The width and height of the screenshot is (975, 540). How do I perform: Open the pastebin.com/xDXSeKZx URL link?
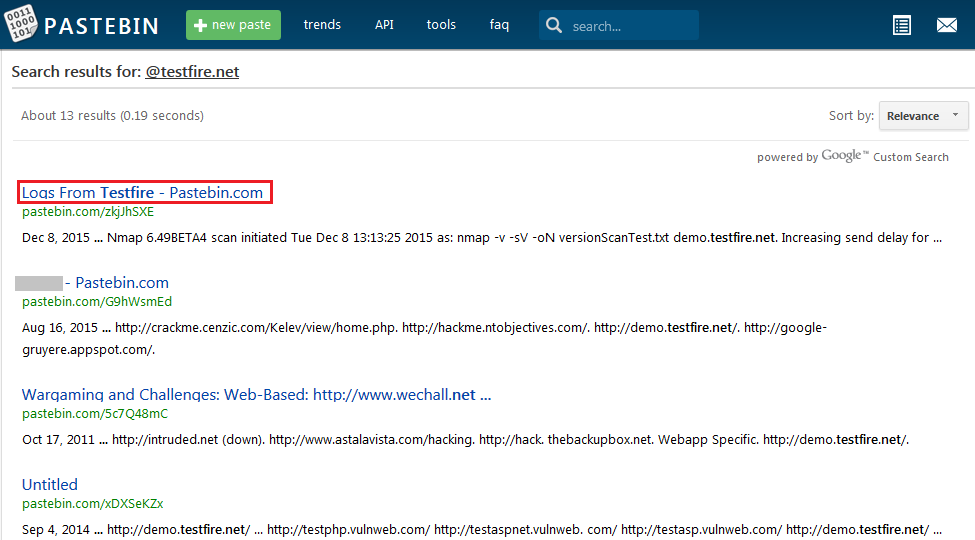click(x=93, y=504)
